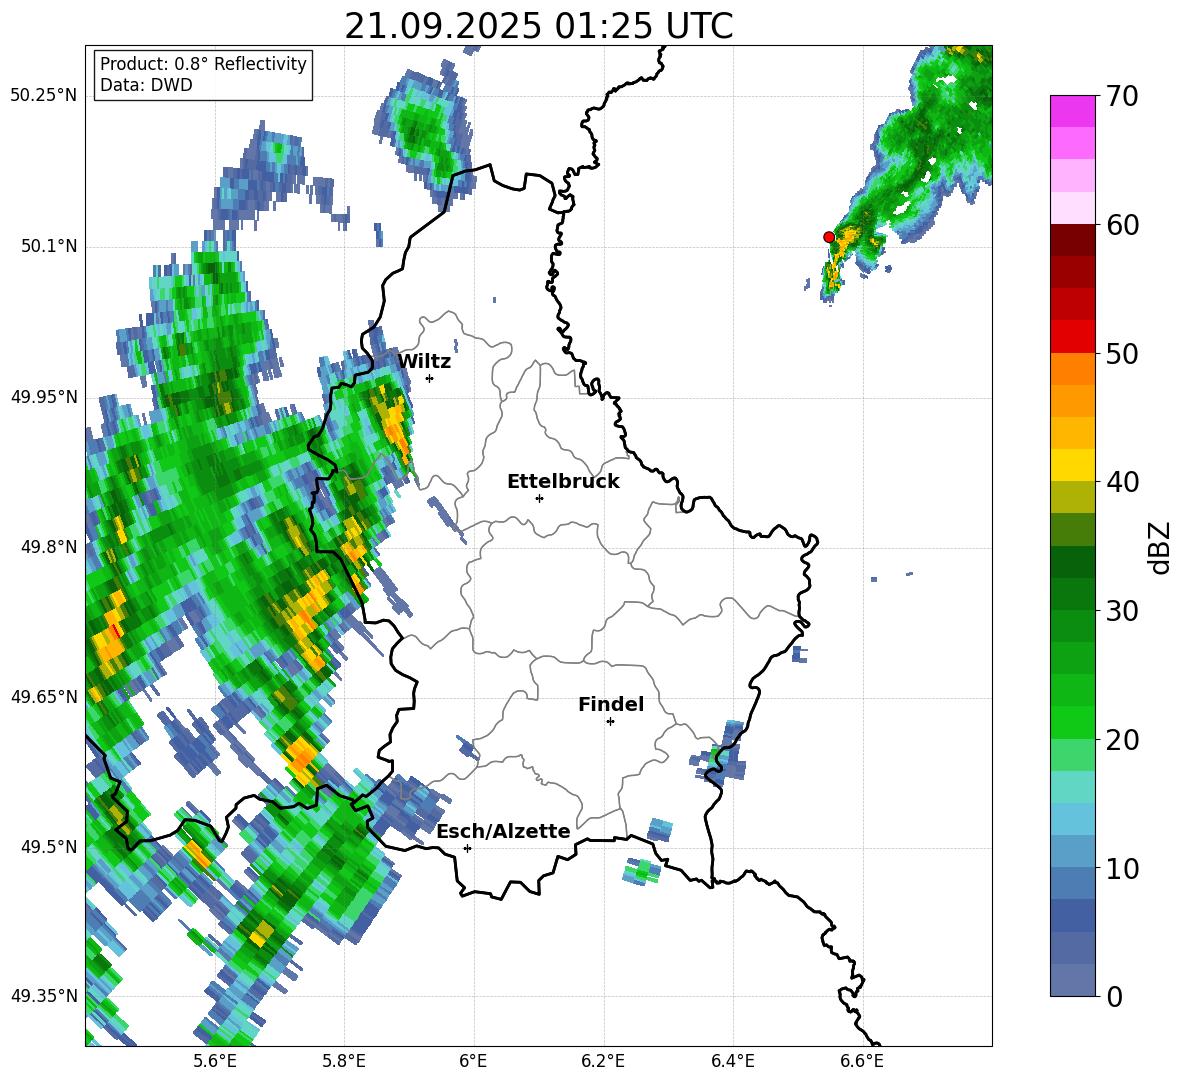Click the 6.6°E longitude label
The height and width of the screenshot is (1081, 1184).
point(862,1061)
